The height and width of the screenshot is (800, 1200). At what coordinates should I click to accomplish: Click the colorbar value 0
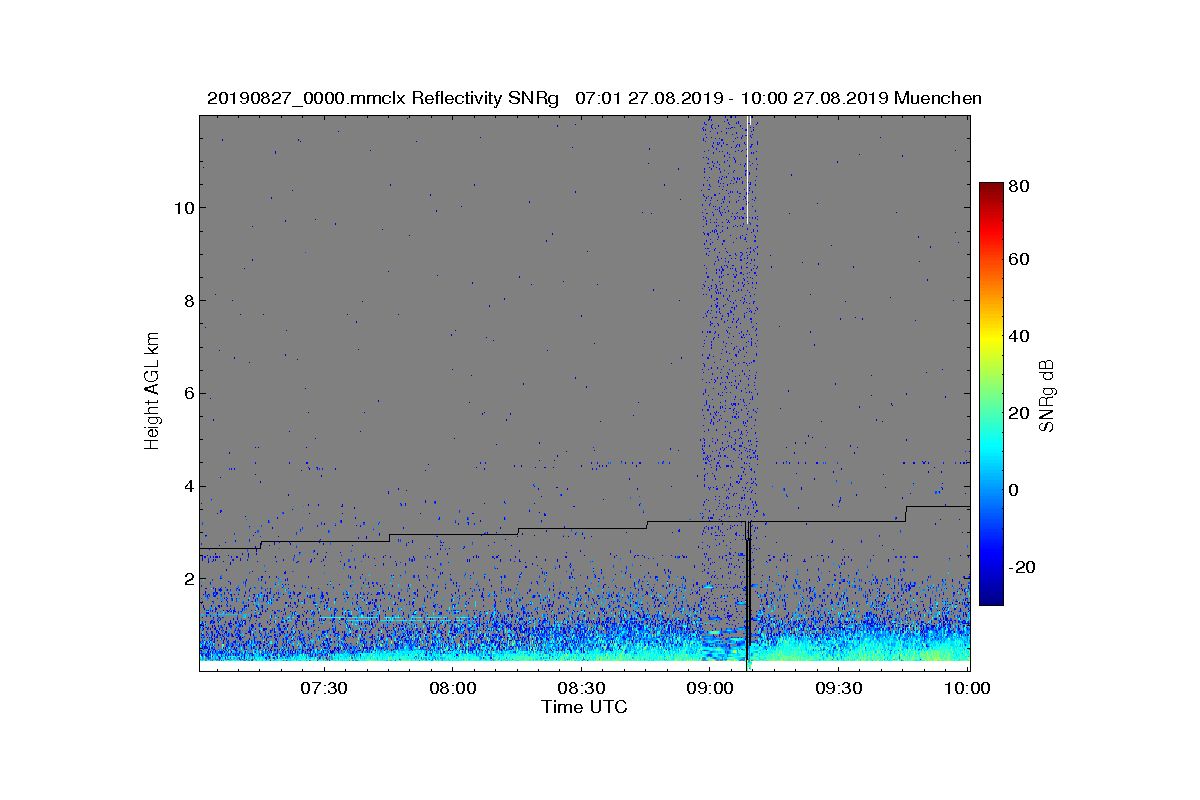point(1015,490)
